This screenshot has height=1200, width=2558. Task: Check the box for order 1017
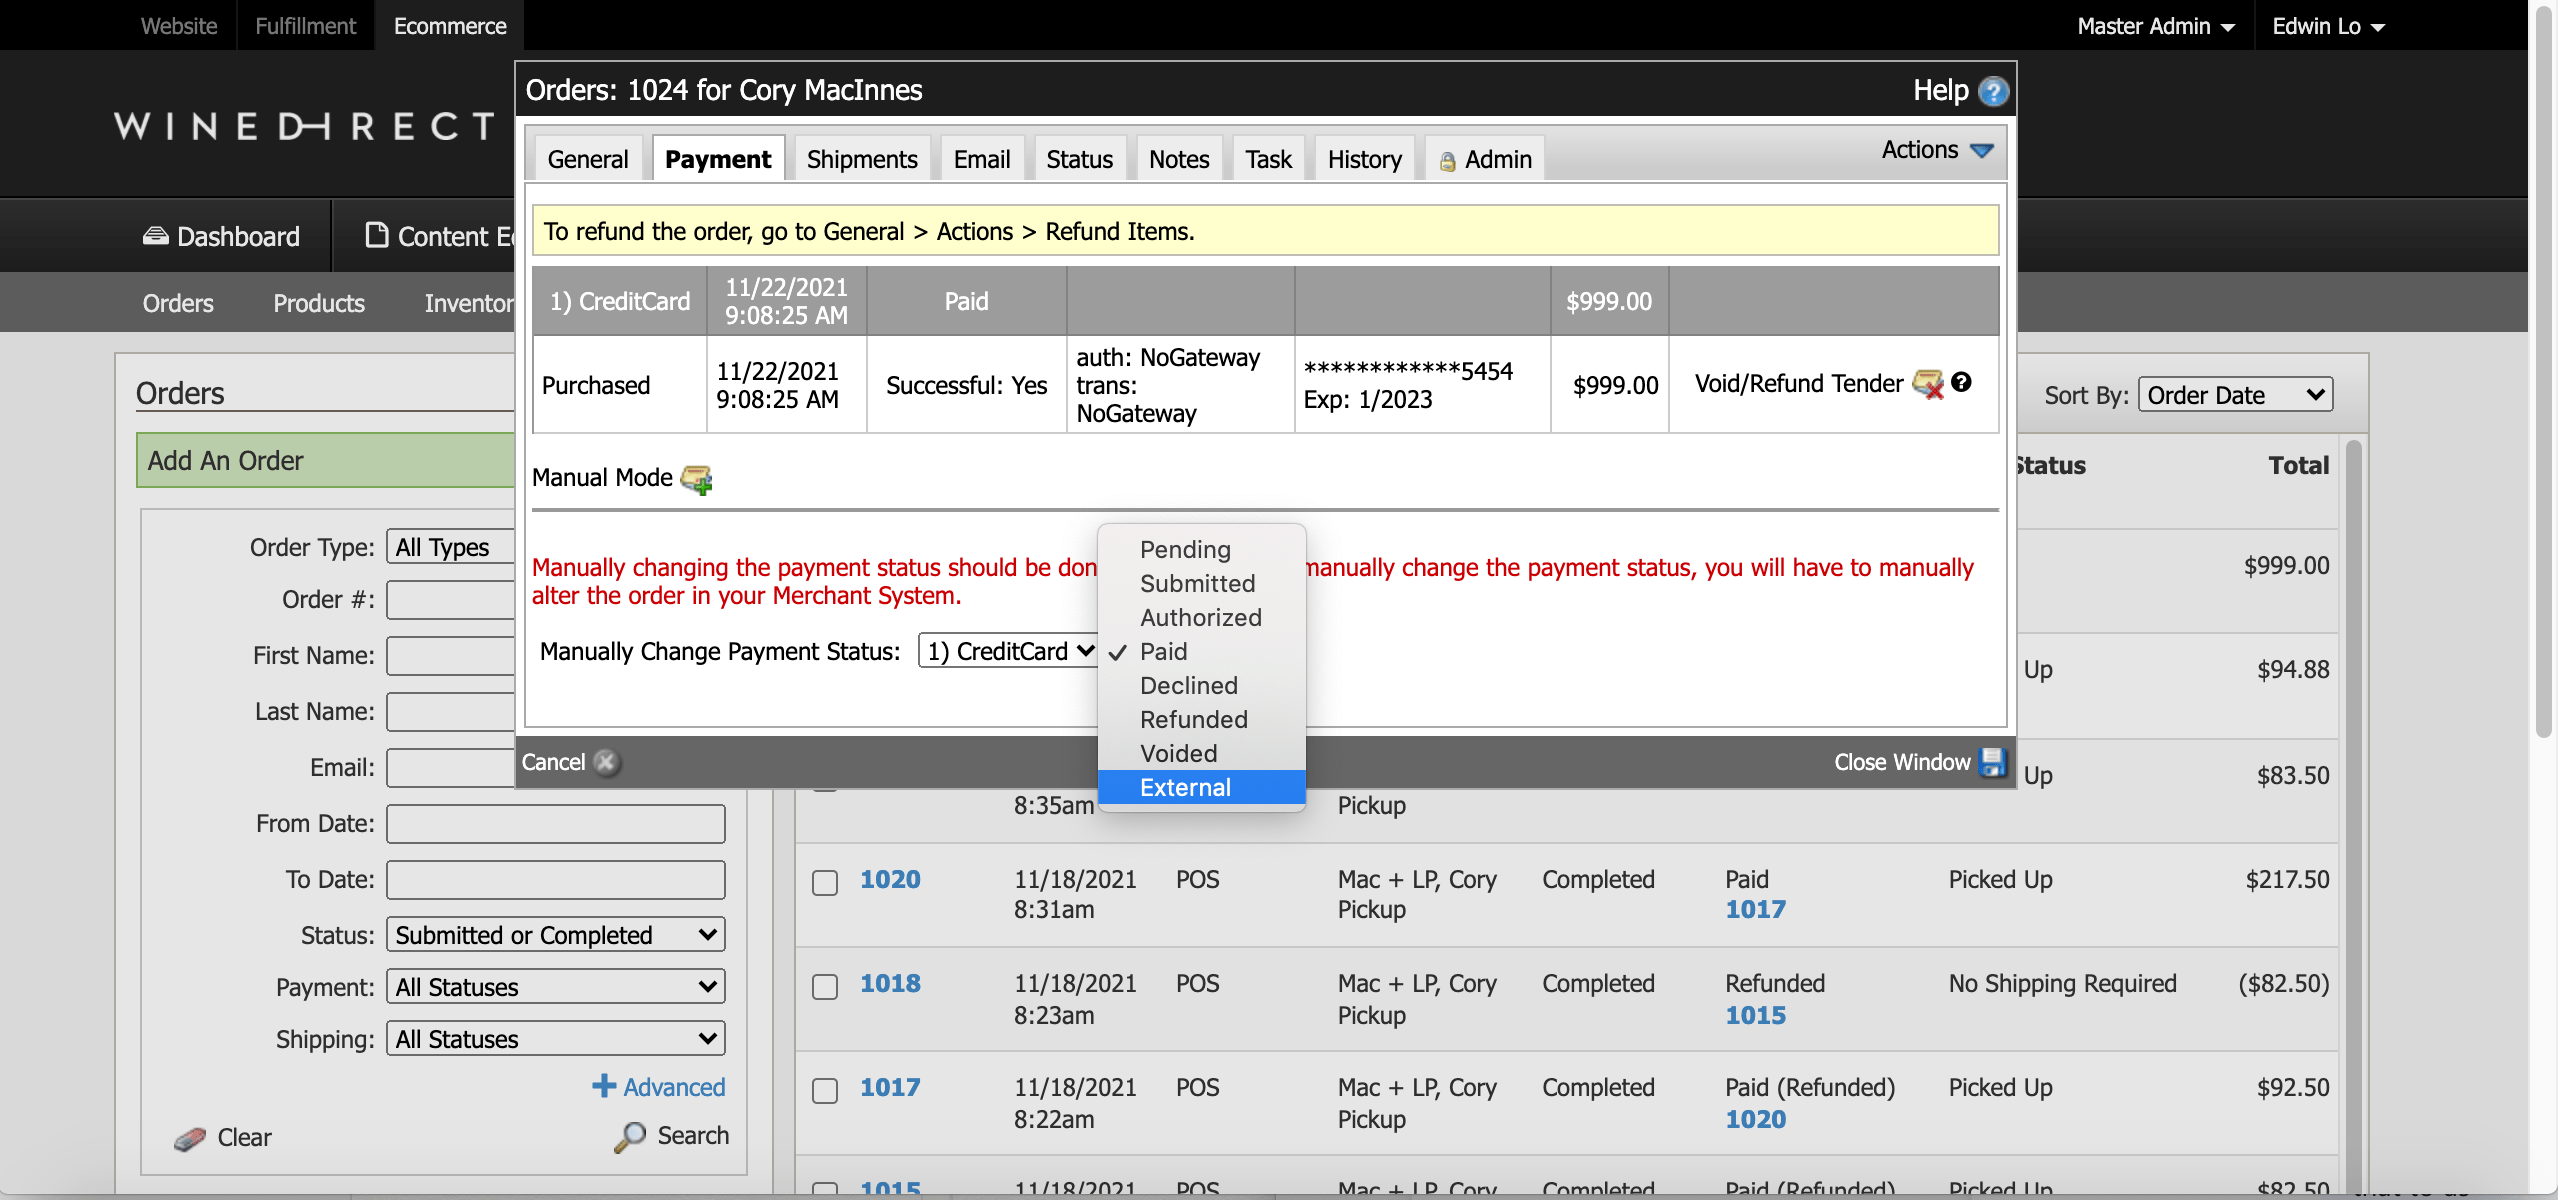click(x=825, y=1091)
